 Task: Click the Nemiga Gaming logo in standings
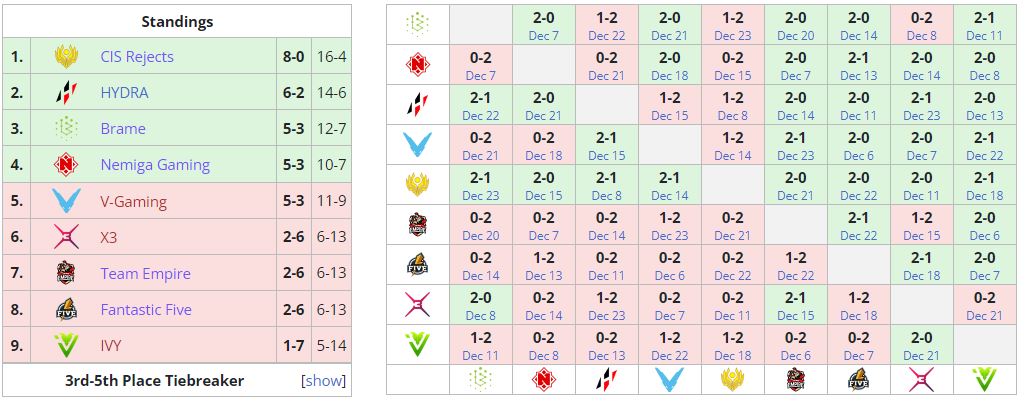[x=66, y=165]
